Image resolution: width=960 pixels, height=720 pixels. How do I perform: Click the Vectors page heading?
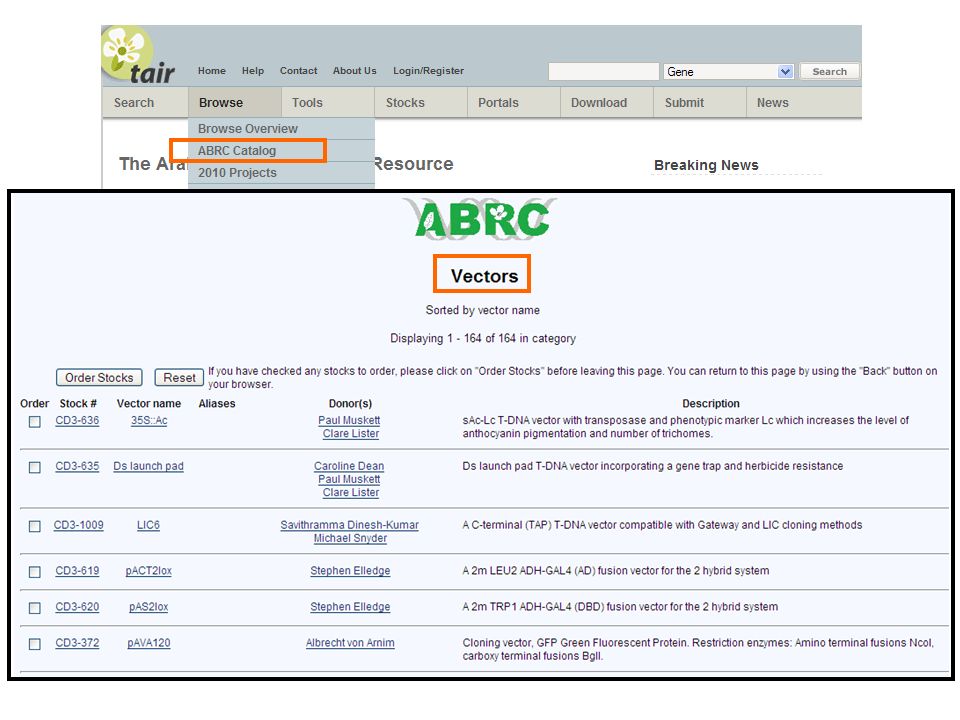(x=484, y=276)
